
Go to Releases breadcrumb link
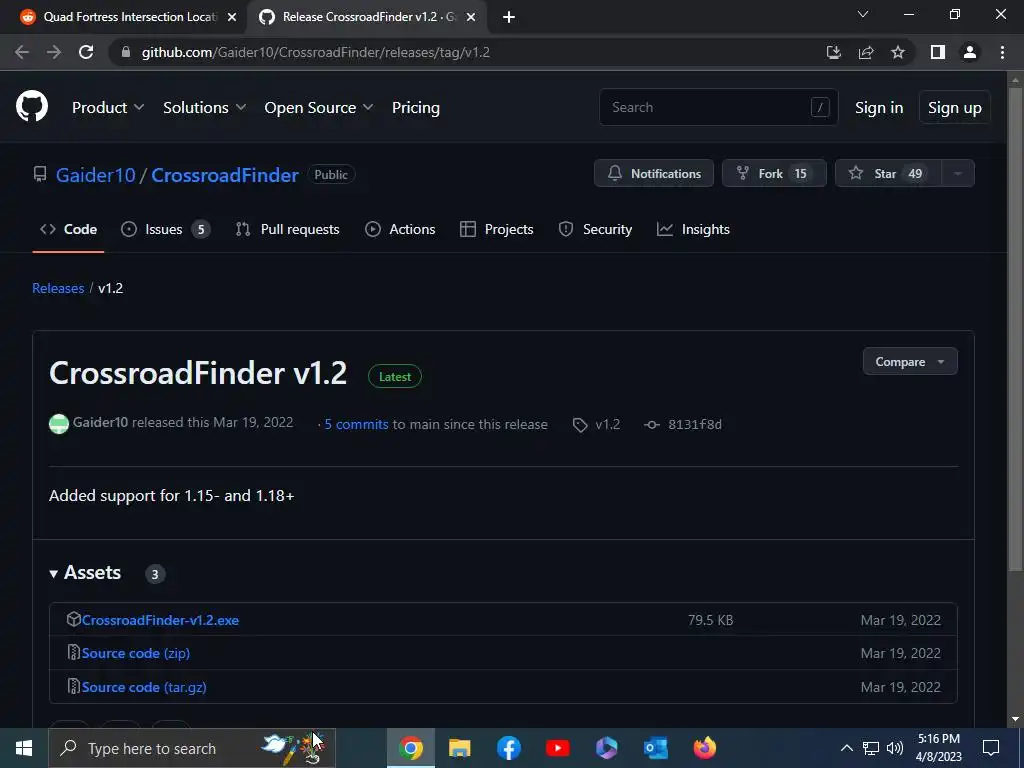58,288
